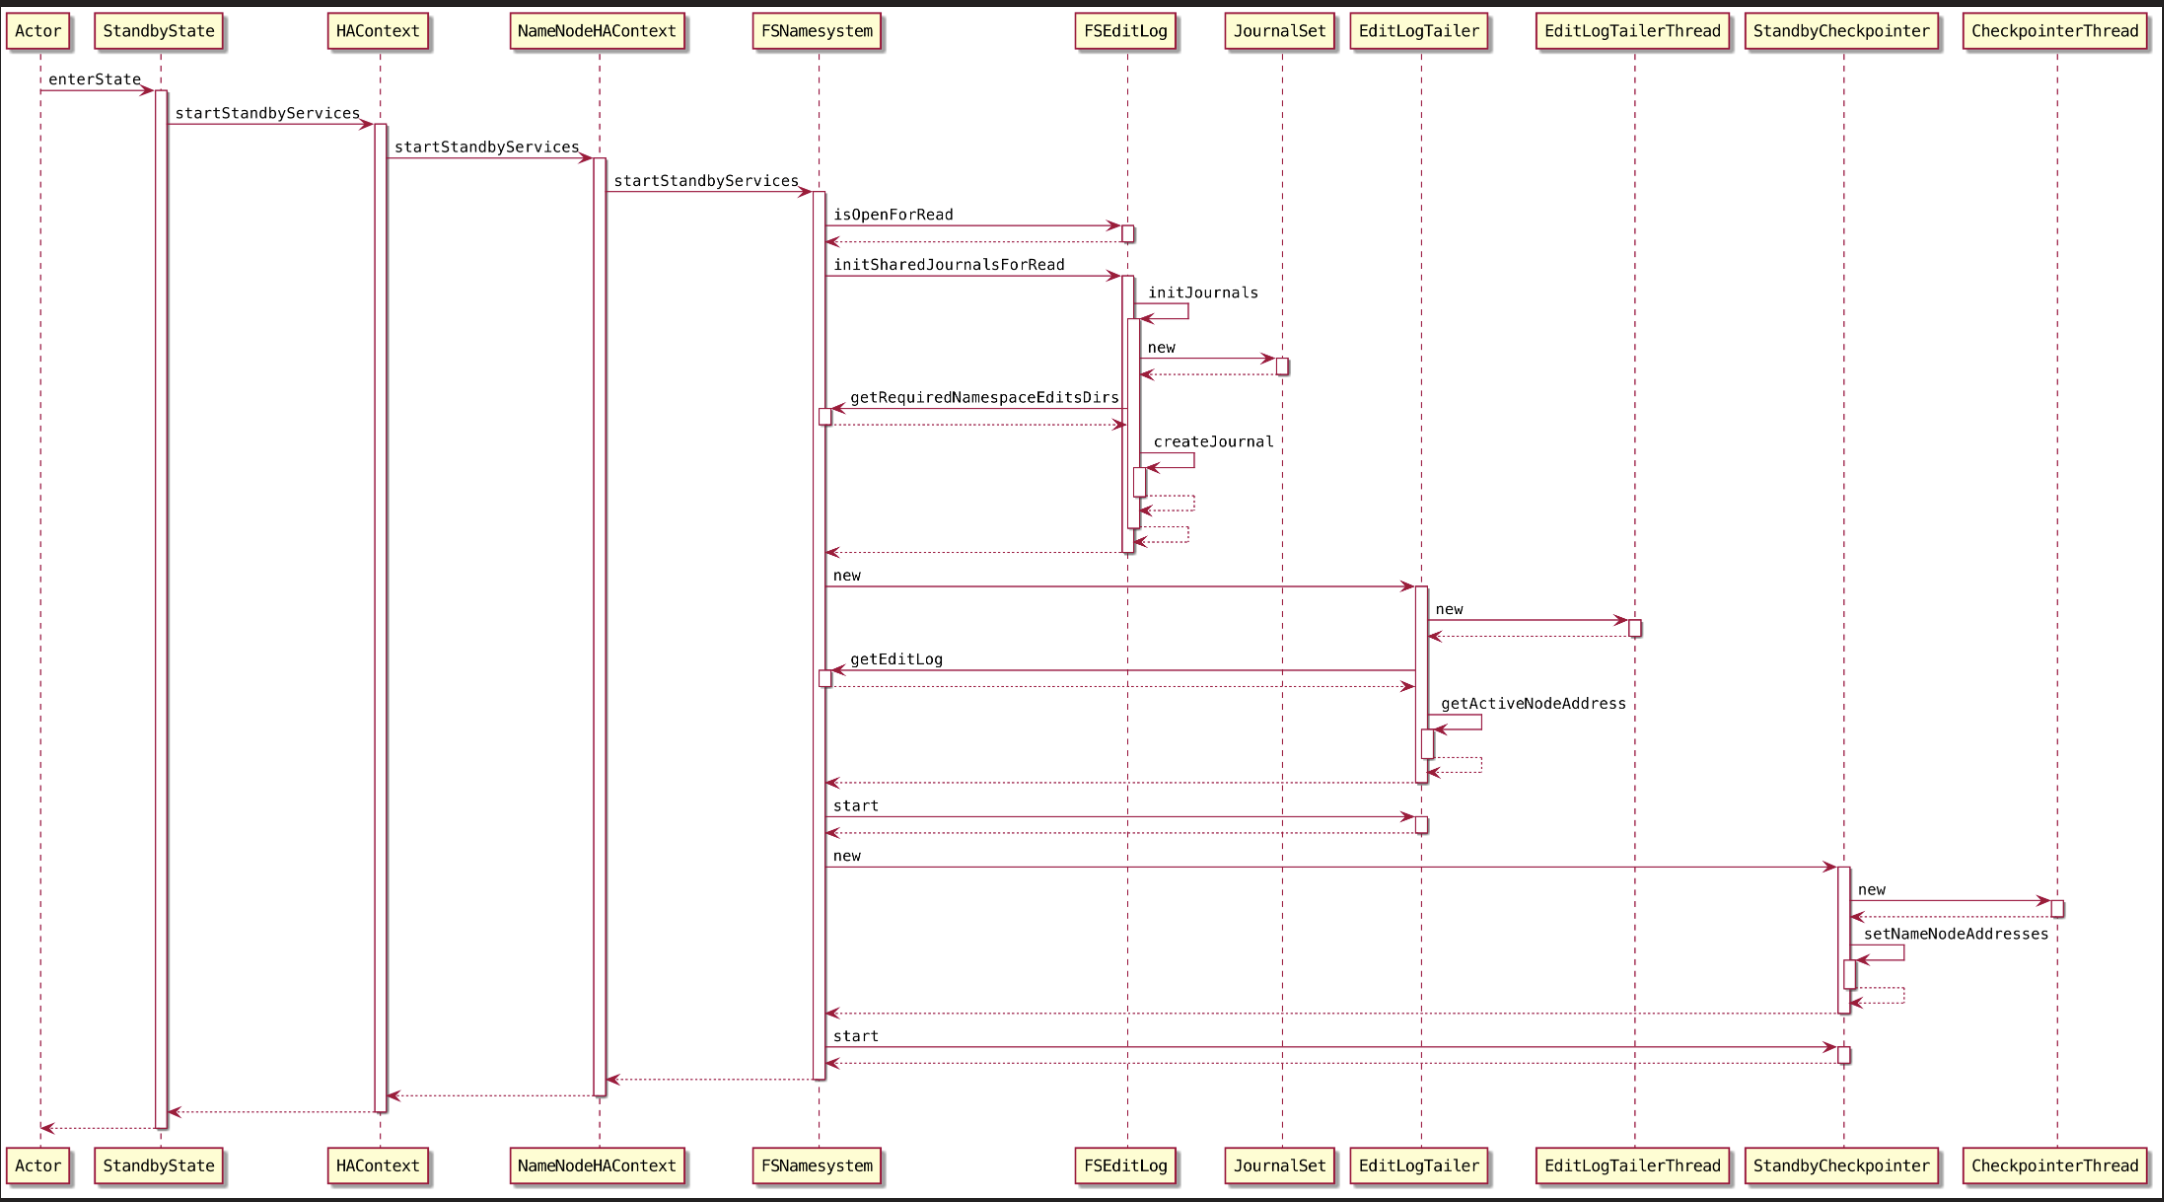Select the EditLogTailer box in the bottom row
The width and height of the screenshot is (2164, 1202).
[1419, 1165]
